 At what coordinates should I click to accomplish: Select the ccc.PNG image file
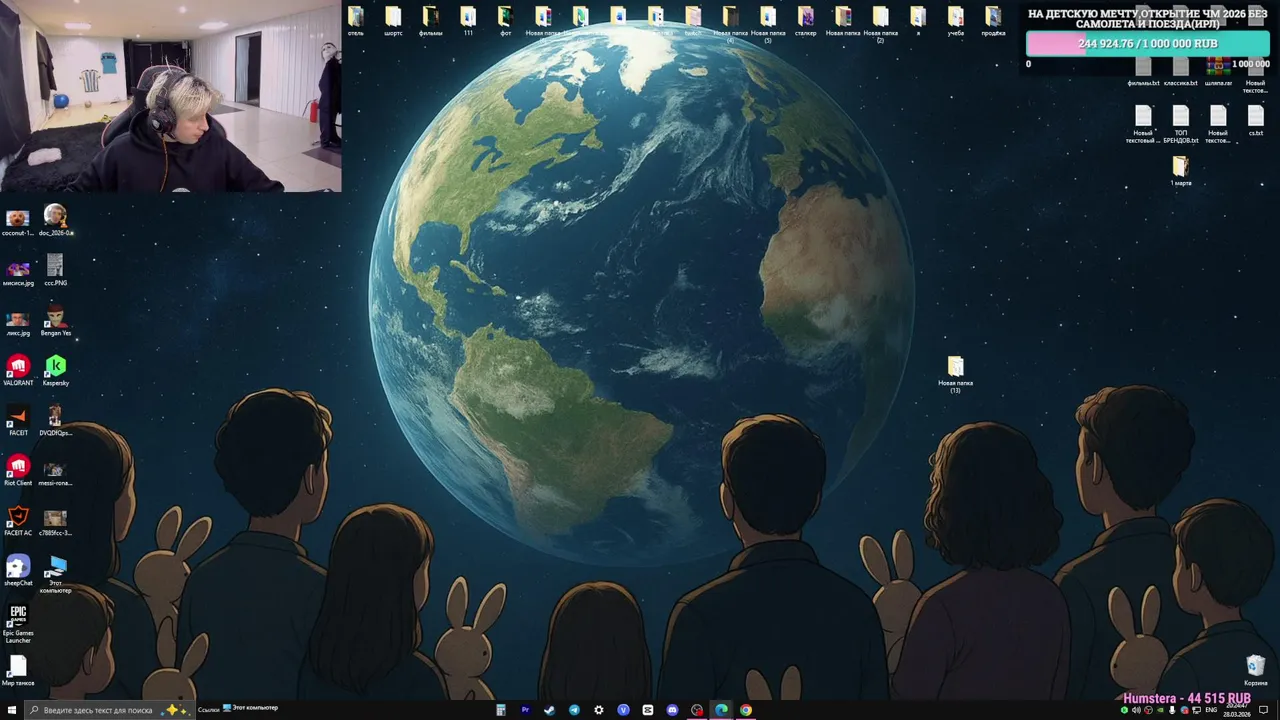click(55, 271)
